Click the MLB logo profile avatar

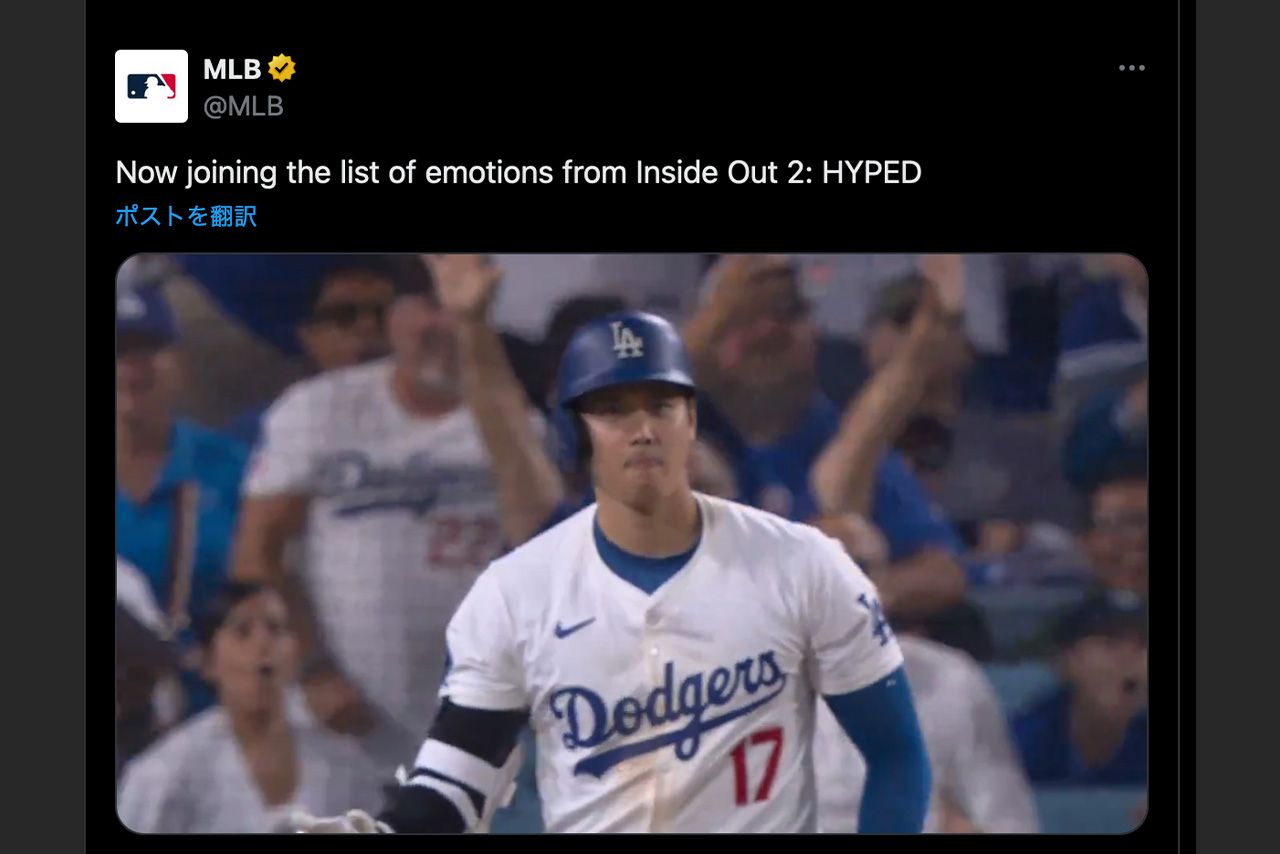[x=150, y=86]
